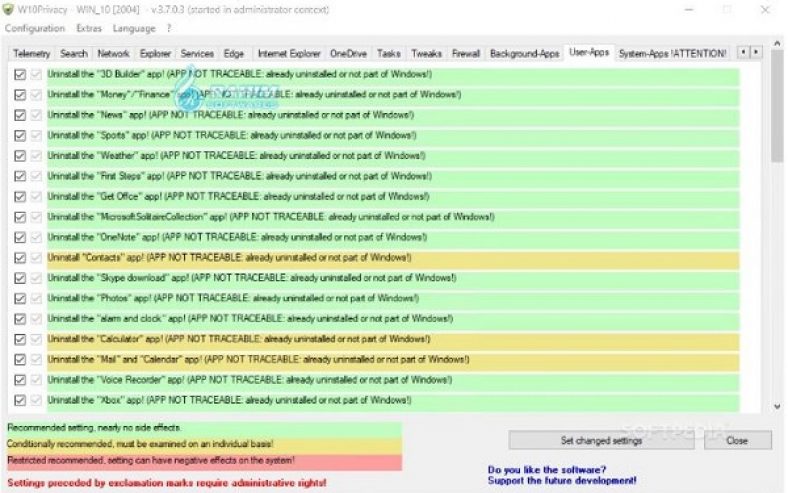Image resolution: width=788 pixels, height=493 pixels.
Task: Toggle the "First Steps" app uninstall checkbox
Action: pos(20,176)
